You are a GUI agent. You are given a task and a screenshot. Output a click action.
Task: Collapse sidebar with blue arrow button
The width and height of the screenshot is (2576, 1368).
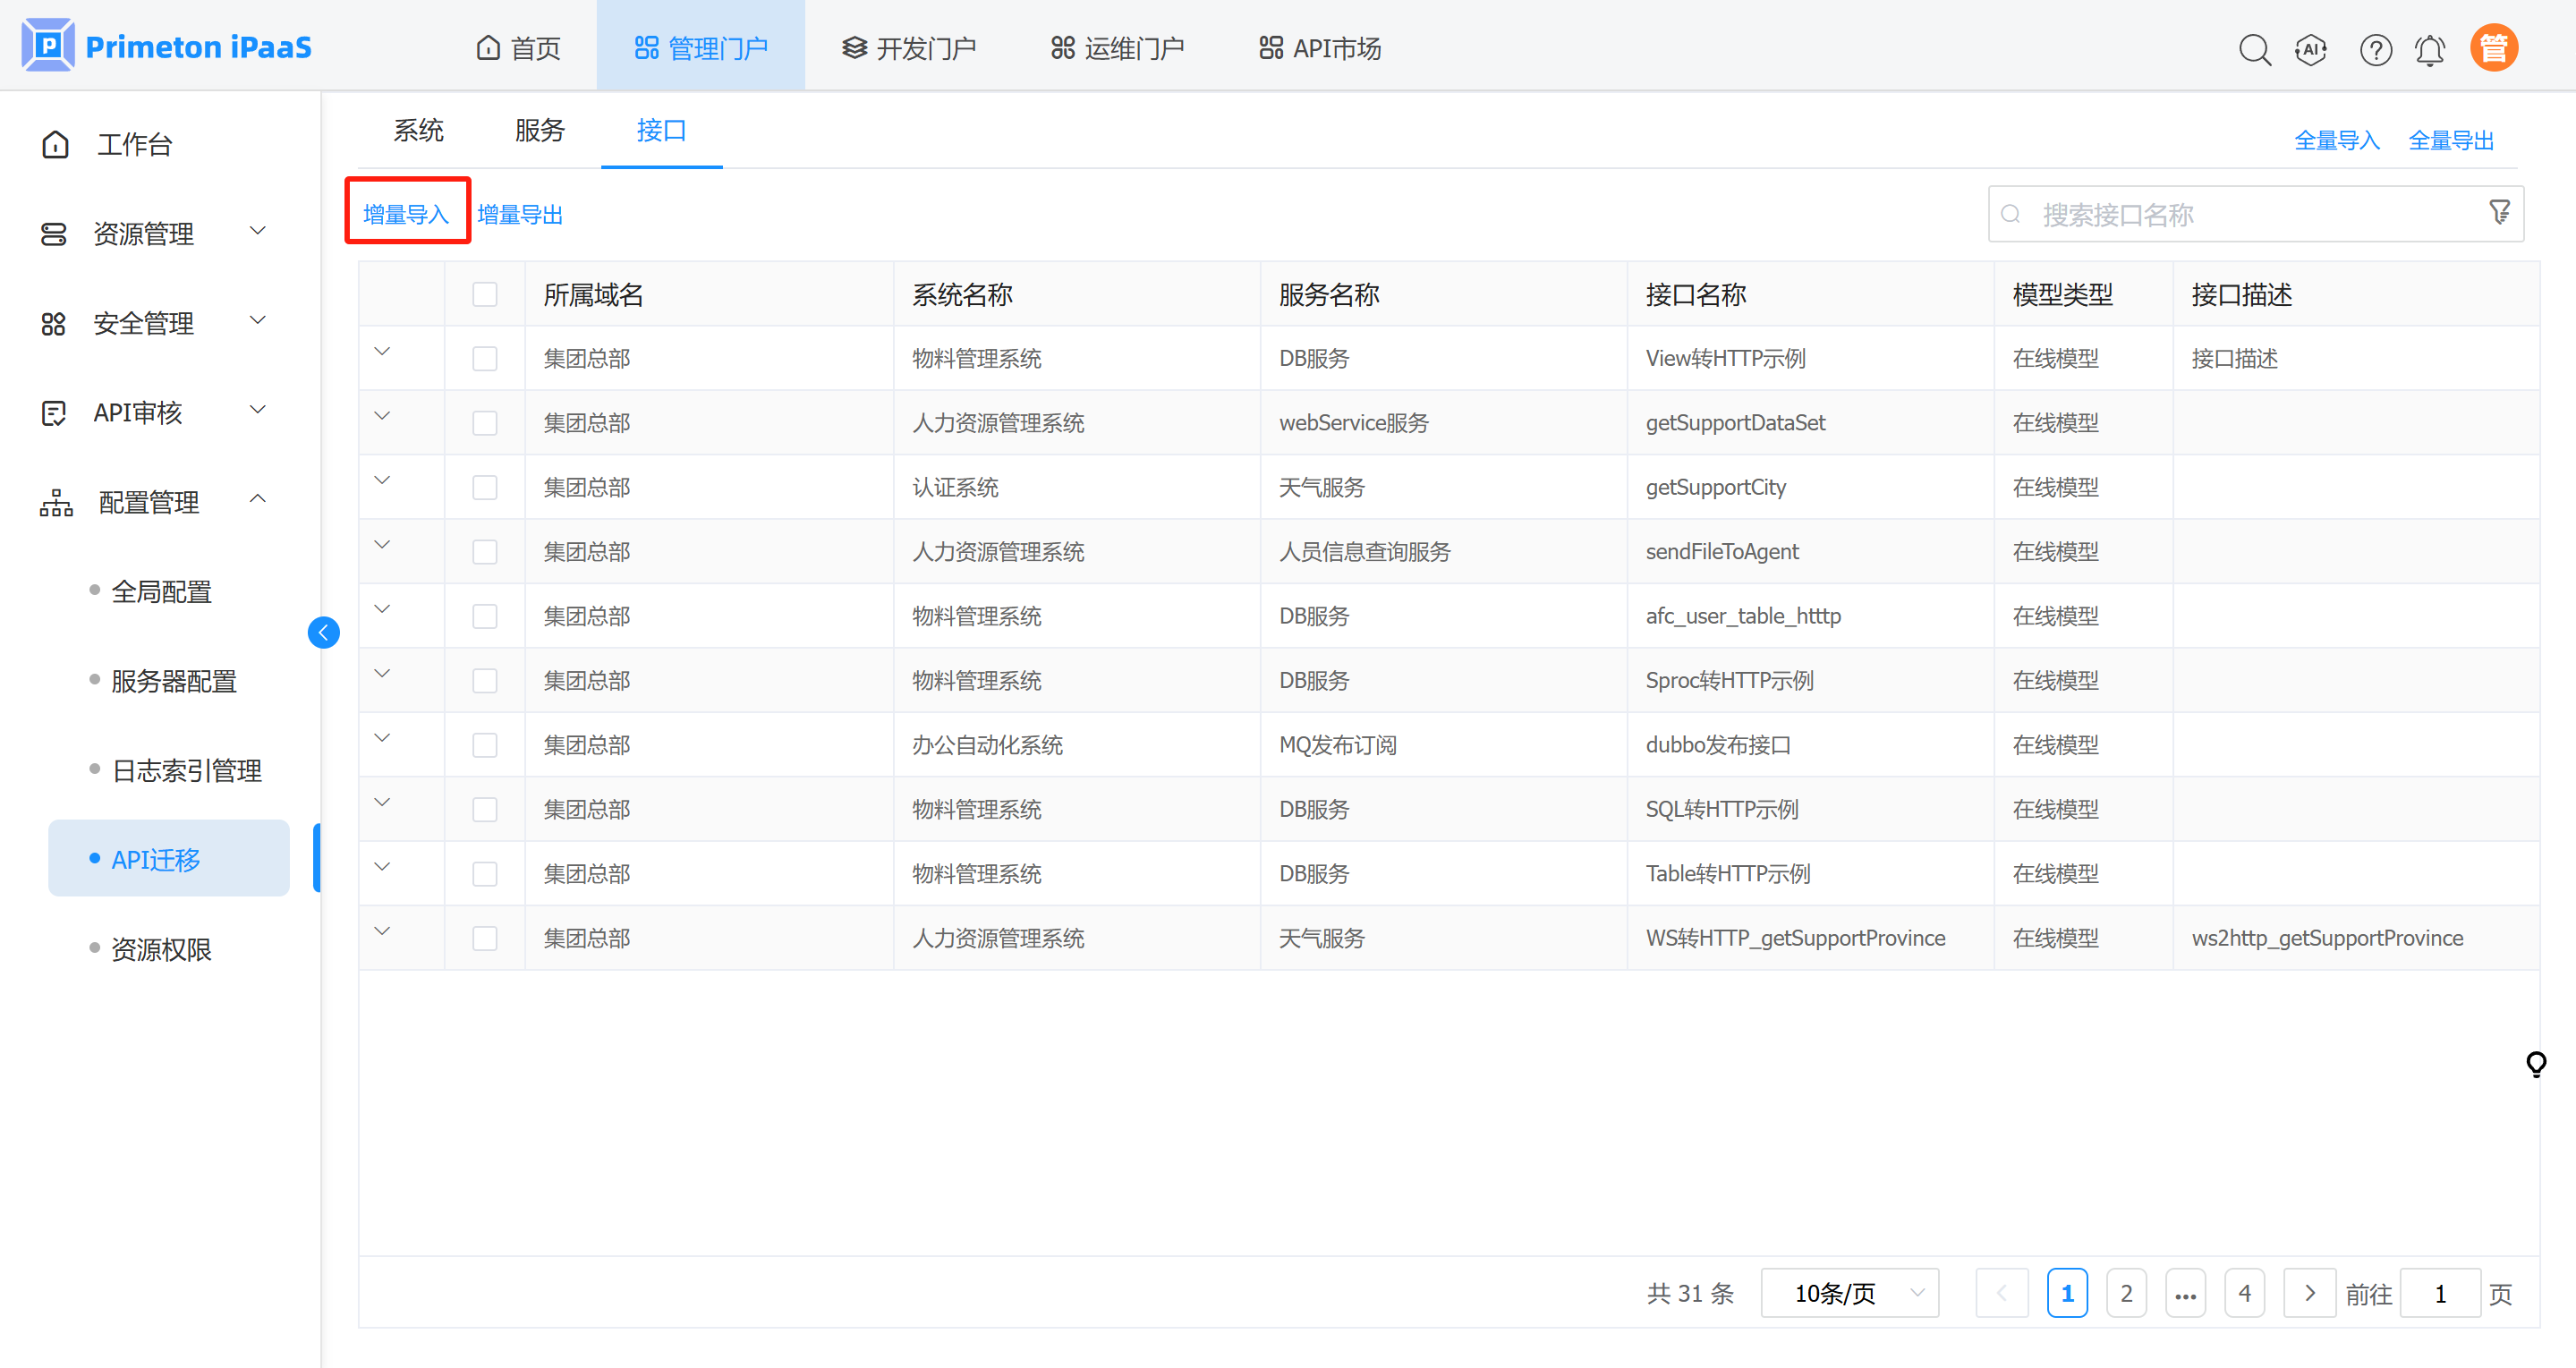[323, 632]
